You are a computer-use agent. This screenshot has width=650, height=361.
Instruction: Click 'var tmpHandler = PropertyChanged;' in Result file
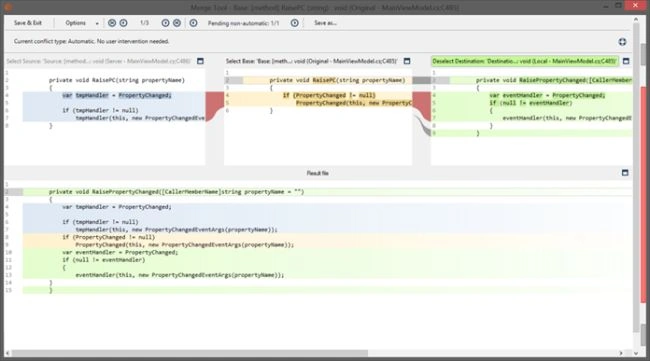pos(117,207)
